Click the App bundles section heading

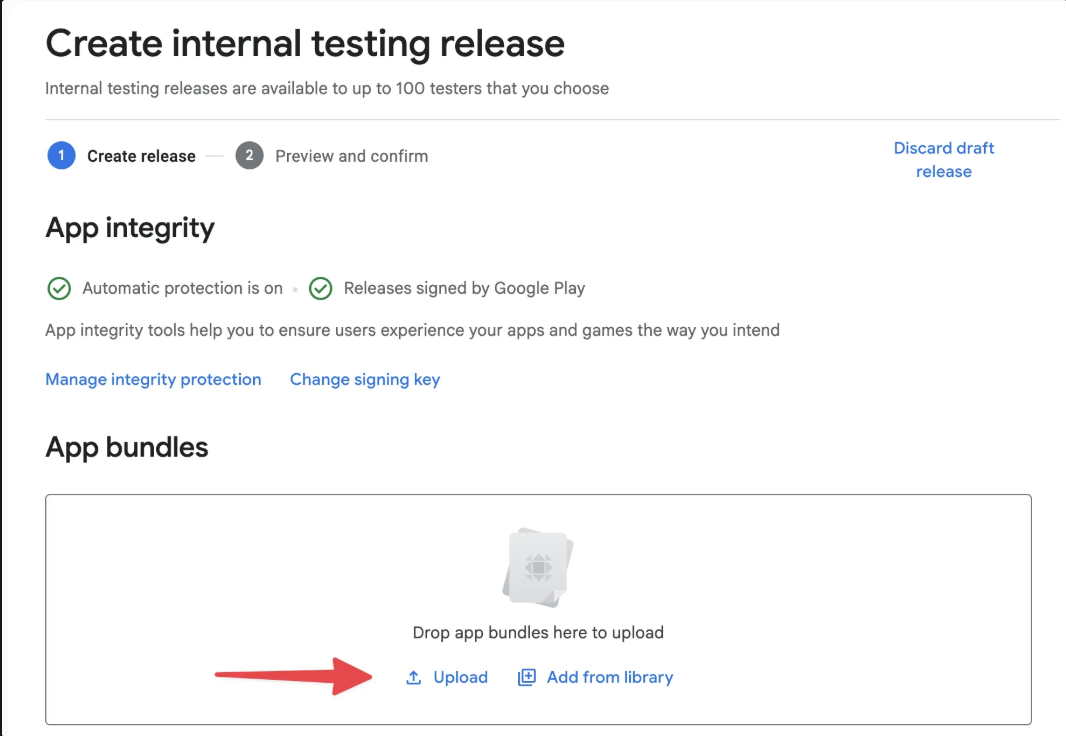coord(127,447)
